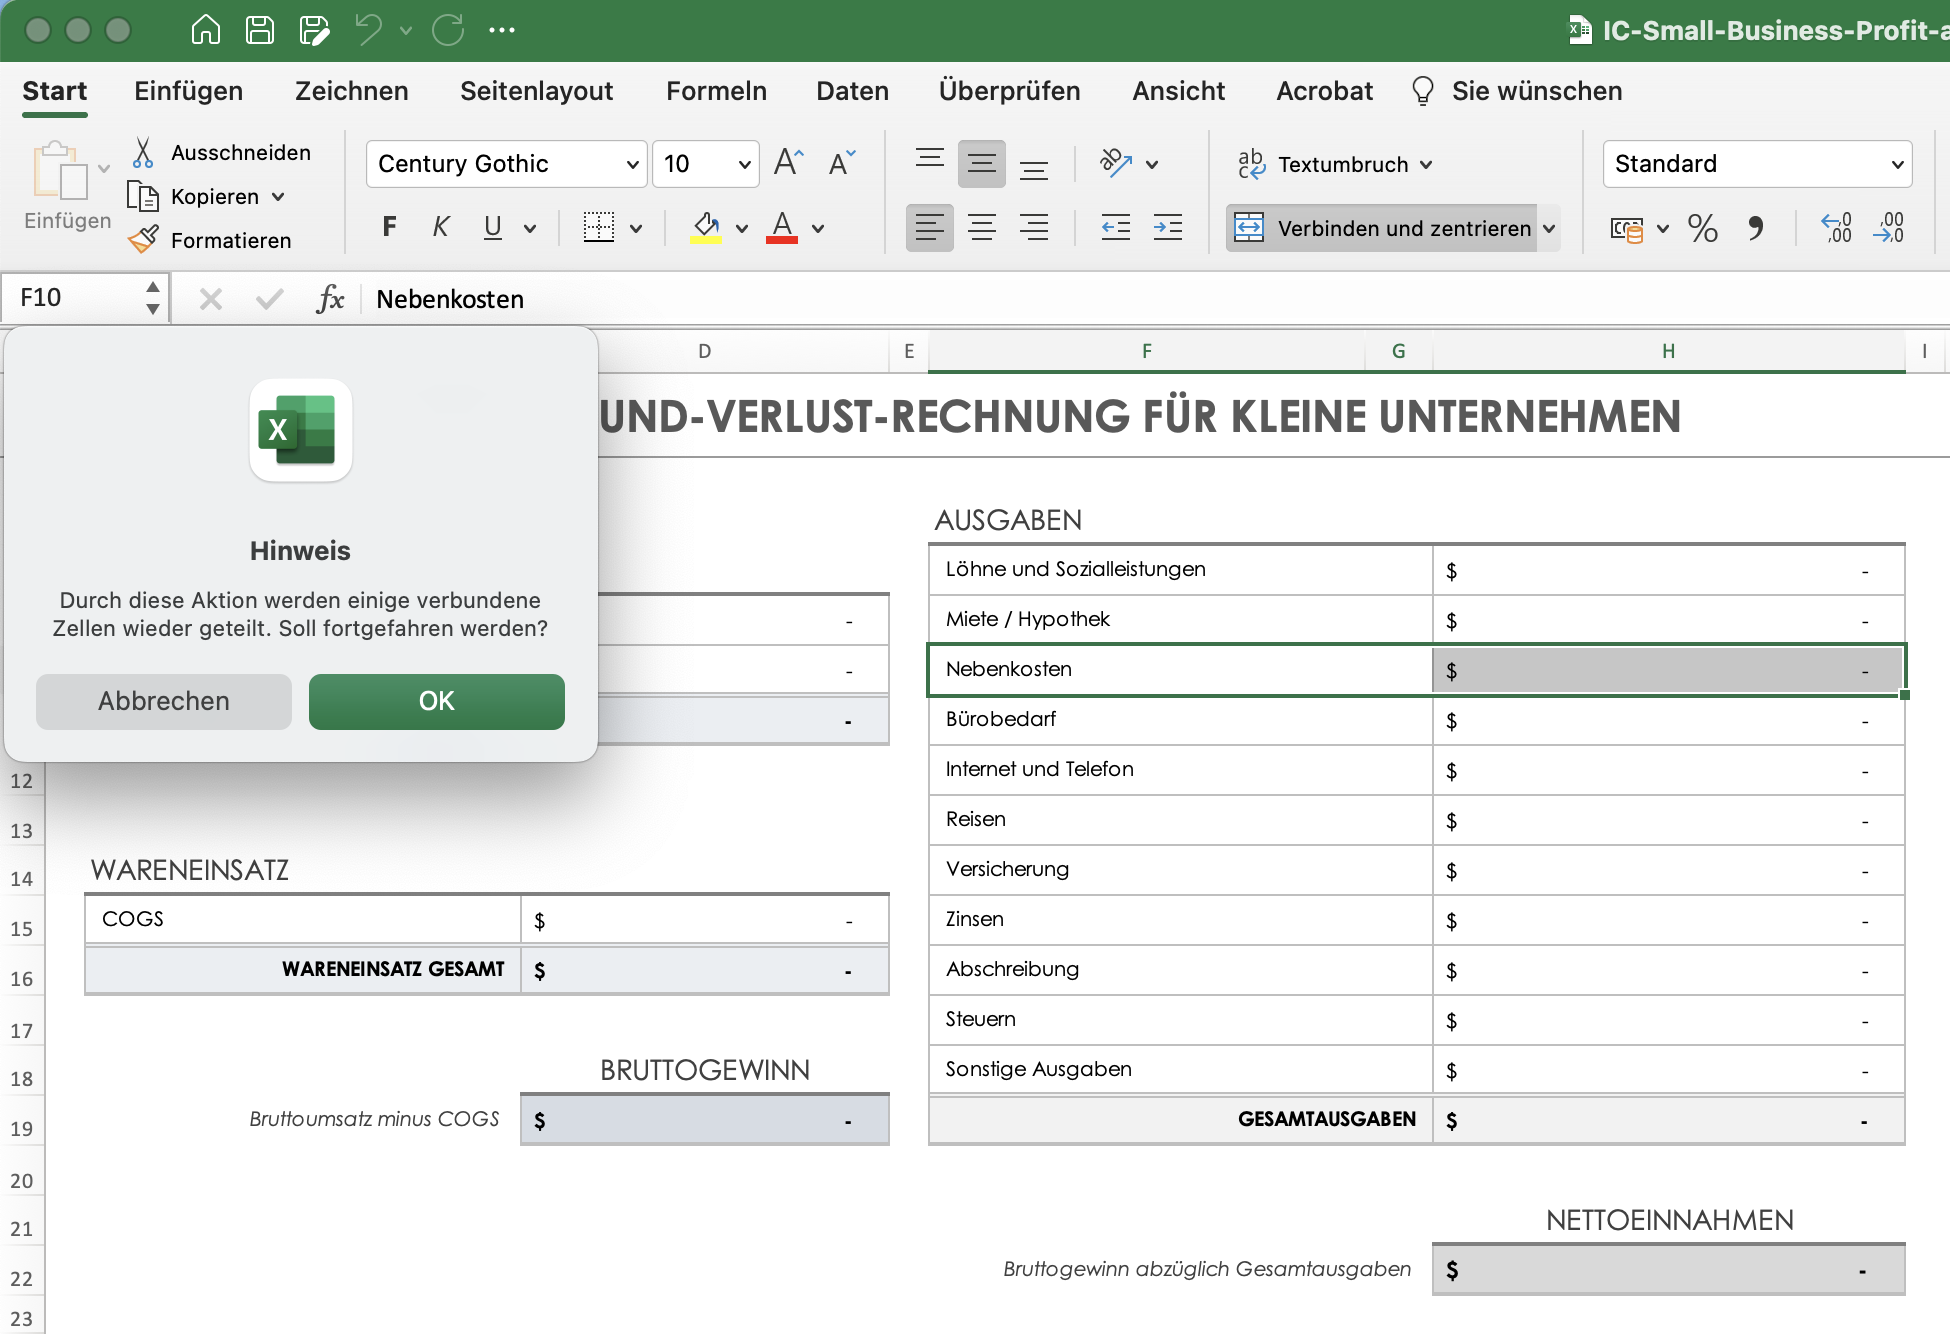Click the text orientation icon
1950x1334 pixels.
click(x=1116, y=162)
